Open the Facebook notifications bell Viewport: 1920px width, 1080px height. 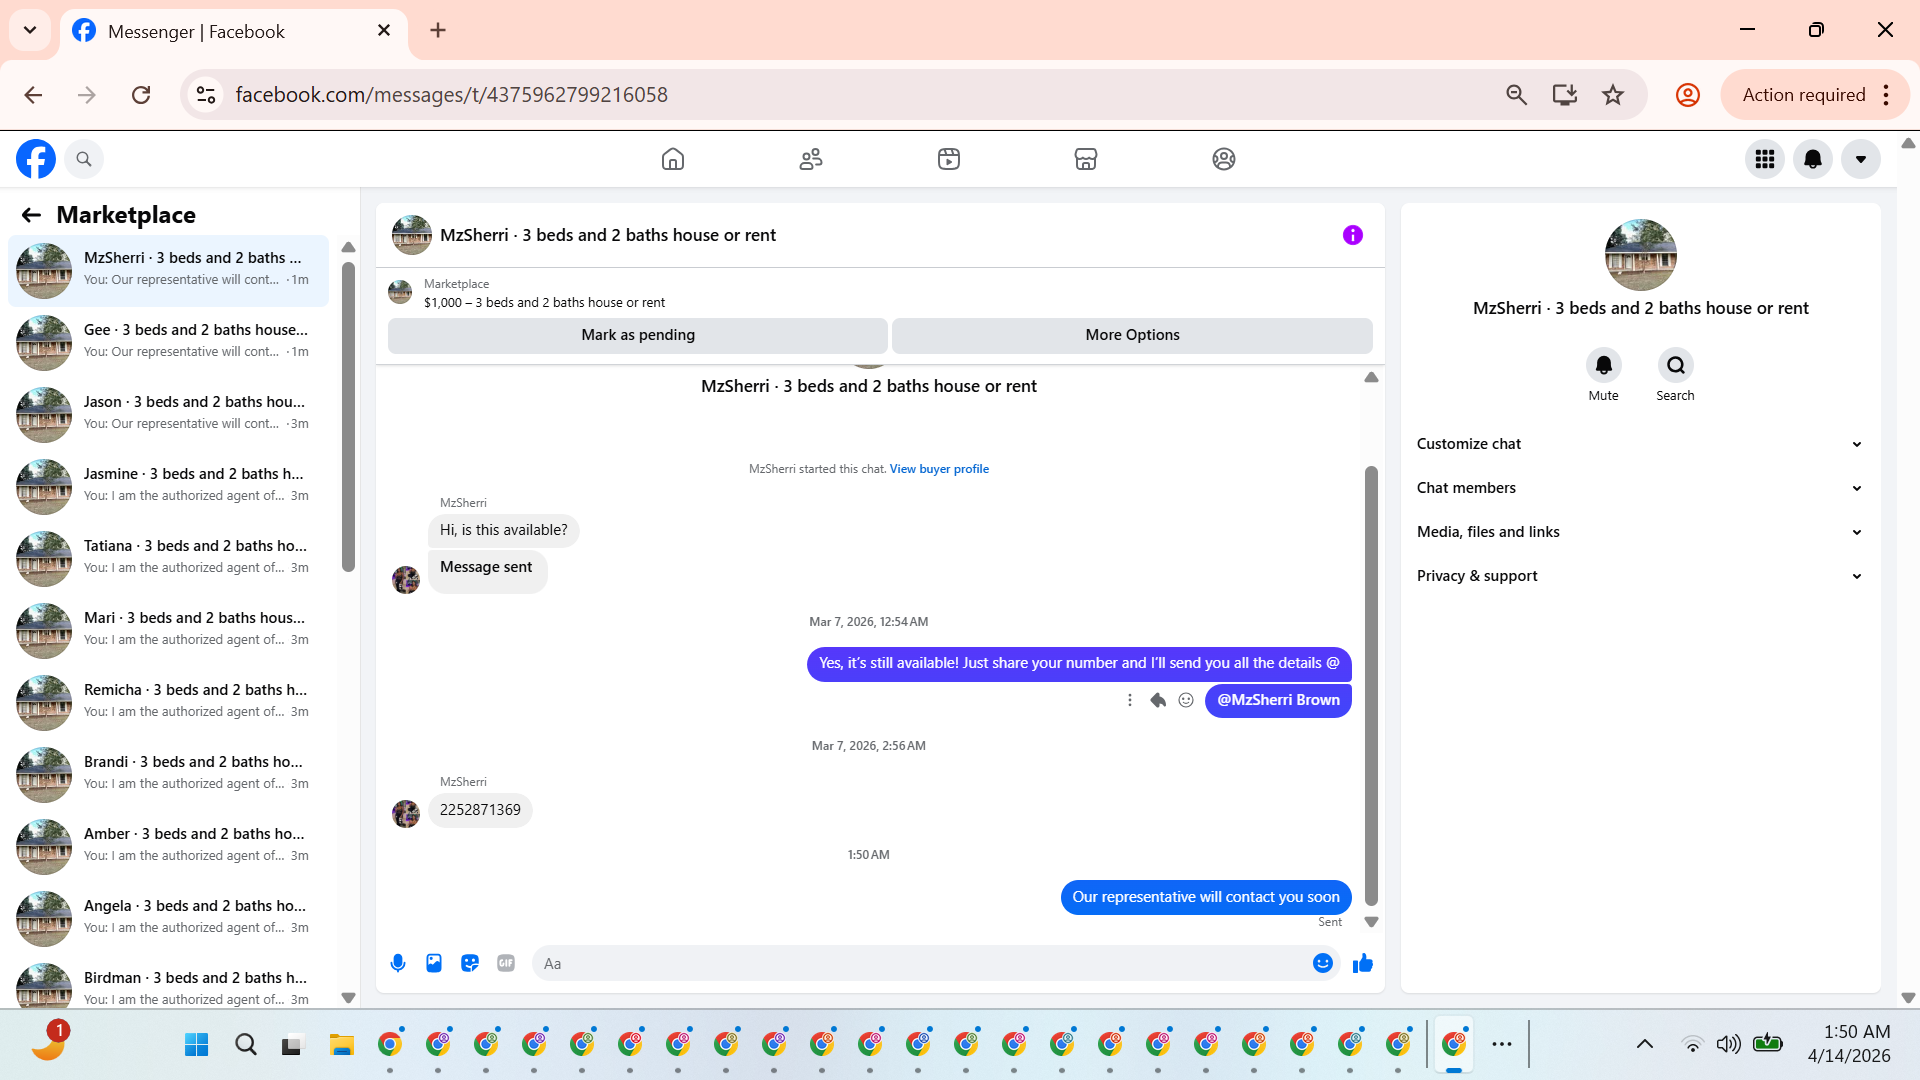[1812, 159]
